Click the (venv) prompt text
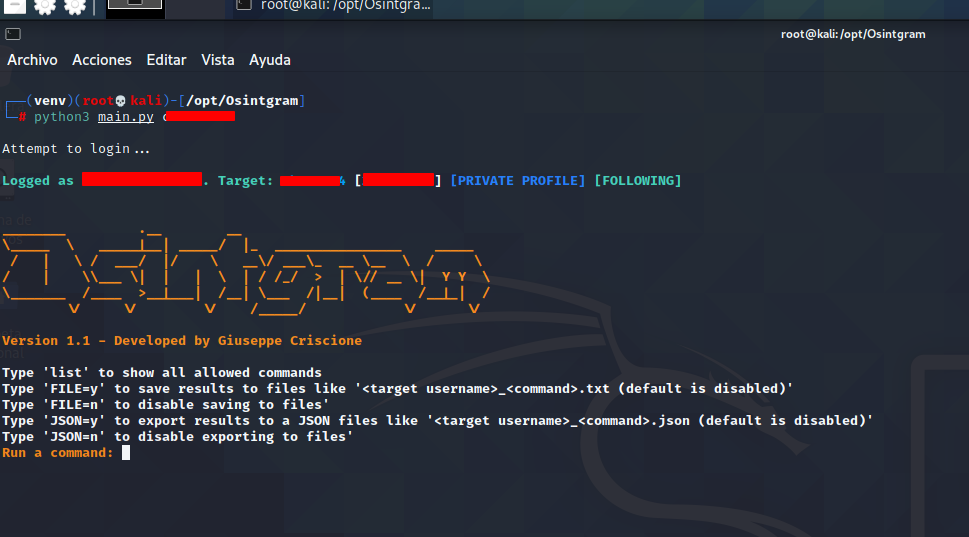Image resolution: width=969 pixels, height=537 pixels. tap(49, 101)
